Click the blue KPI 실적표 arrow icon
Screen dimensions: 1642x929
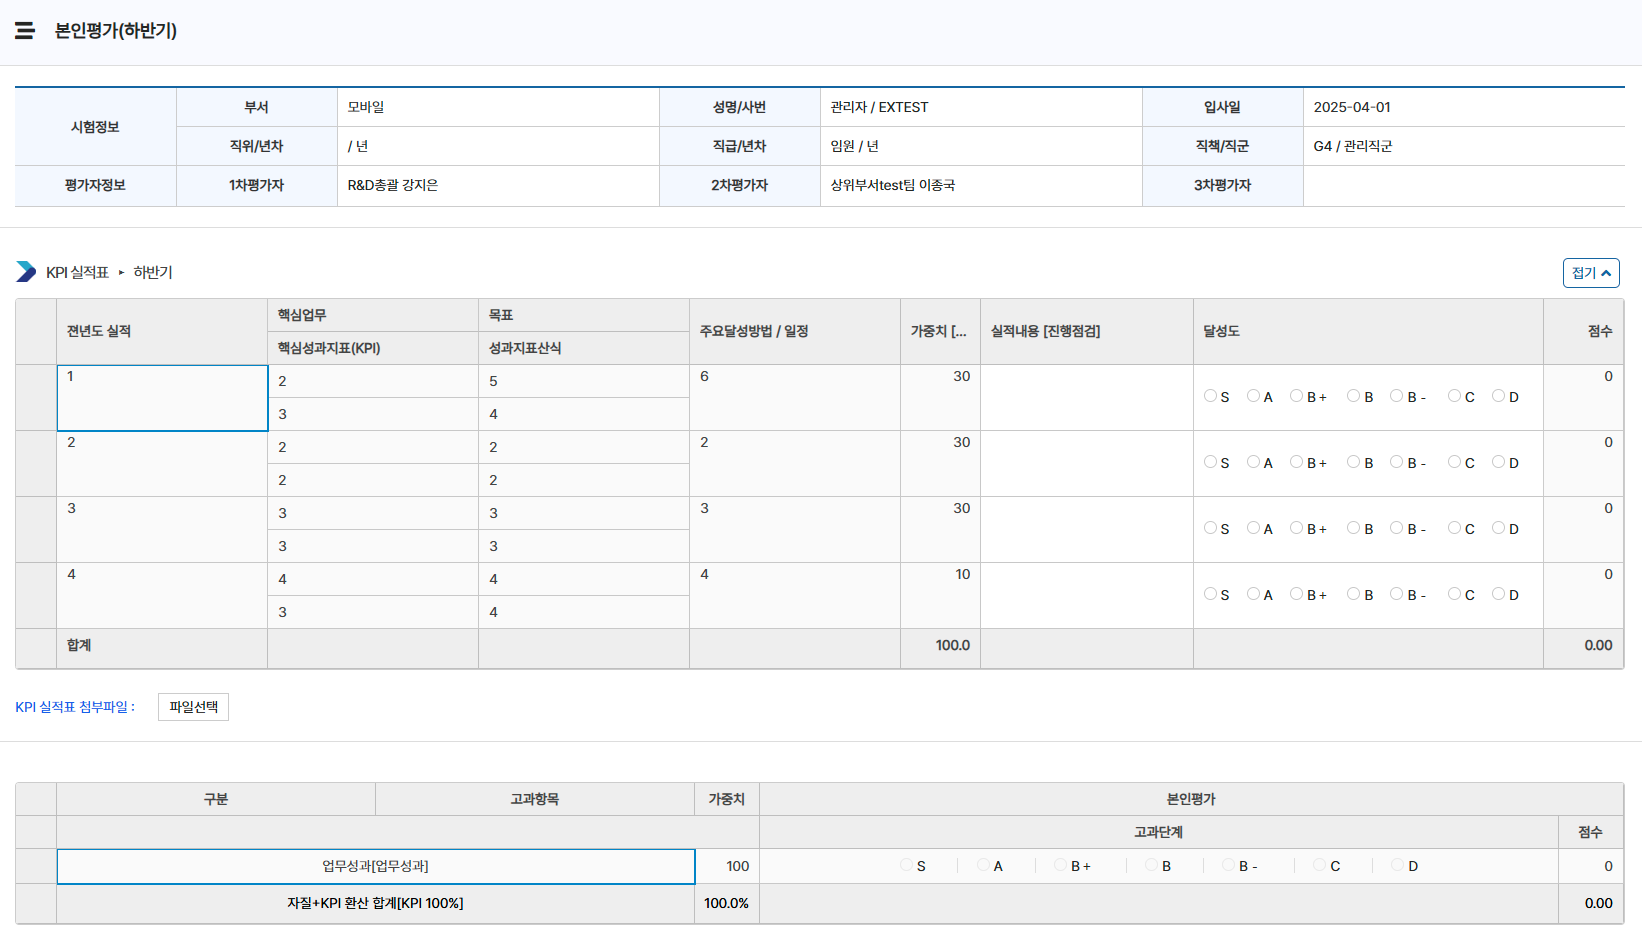coord(26,272)
